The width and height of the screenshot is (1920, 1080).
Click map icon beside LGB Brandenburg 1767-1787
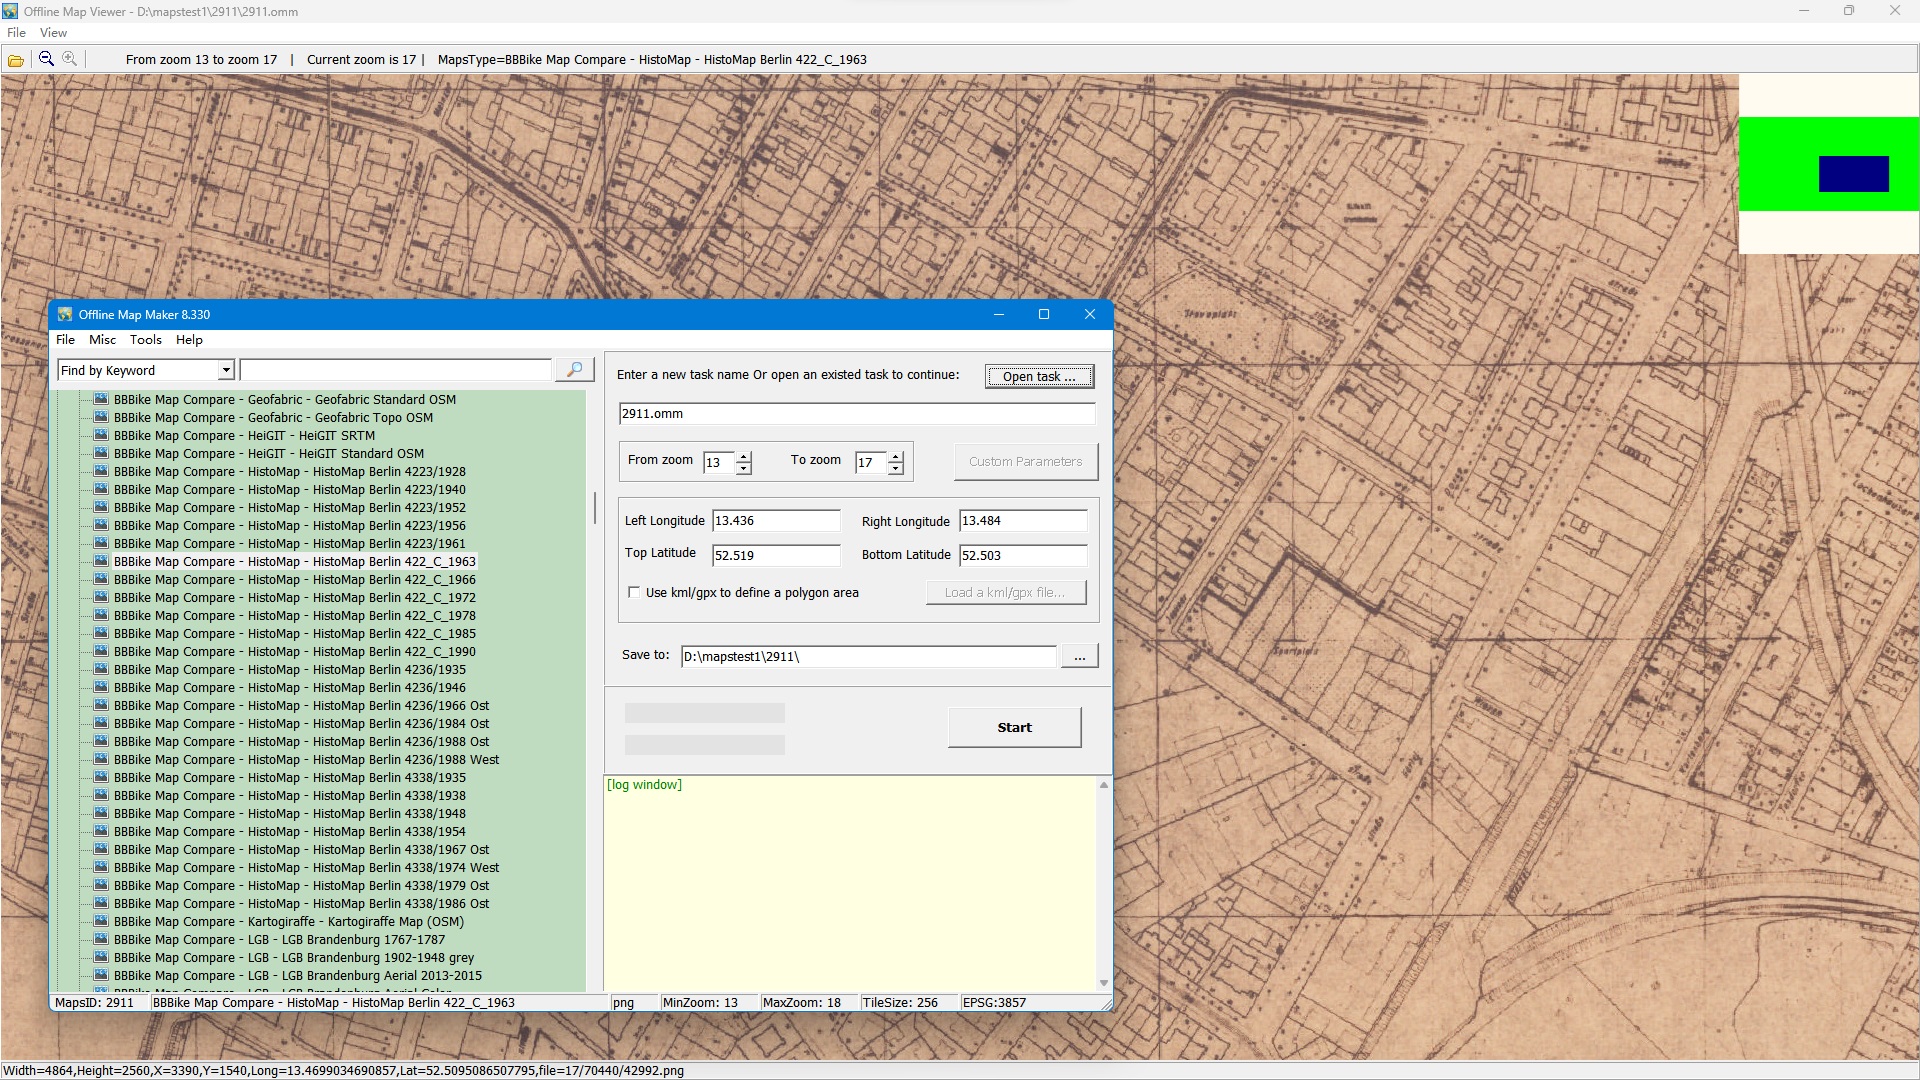(101, 939)
